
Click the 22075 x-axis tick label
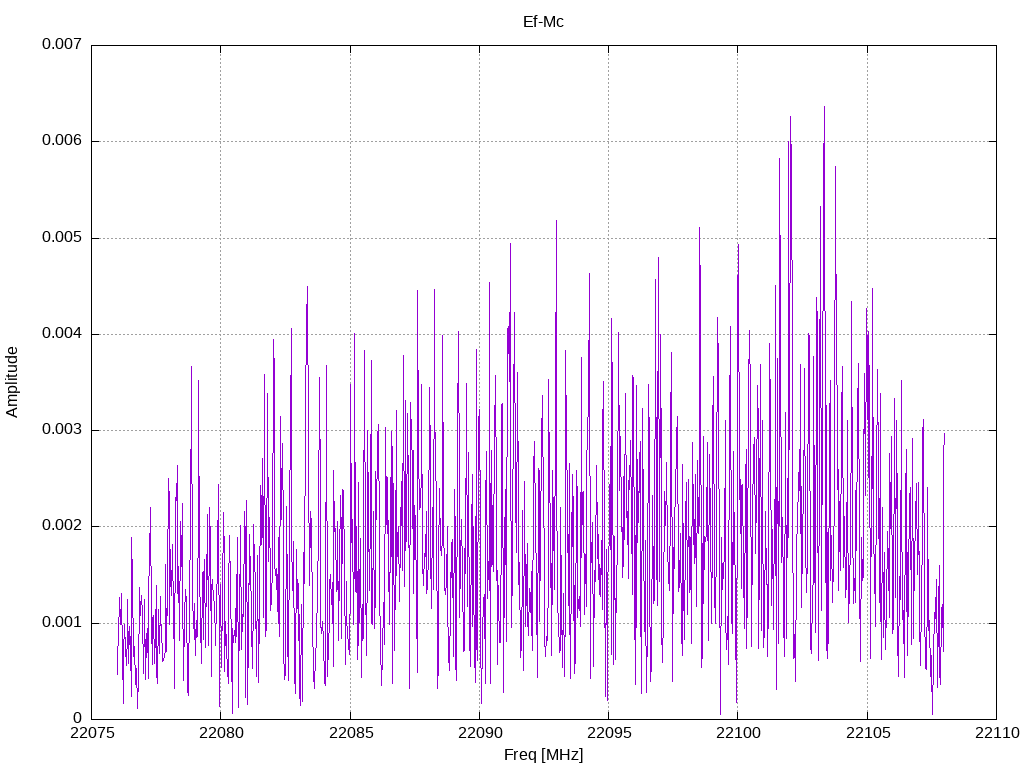(x=91, y=733)
